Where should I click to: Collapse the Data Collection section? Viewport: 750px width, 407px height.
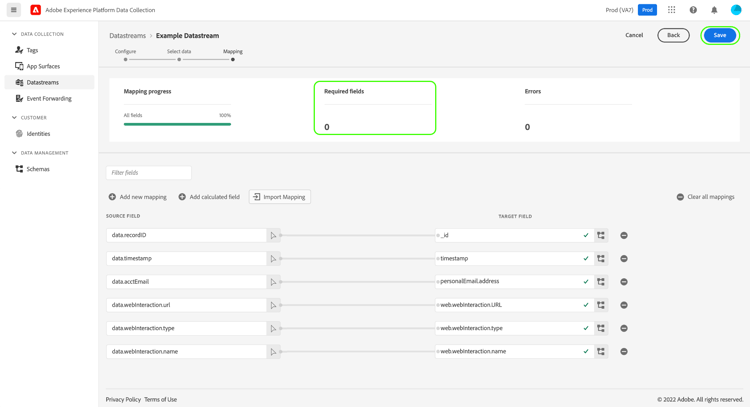(x=14, y=34)
